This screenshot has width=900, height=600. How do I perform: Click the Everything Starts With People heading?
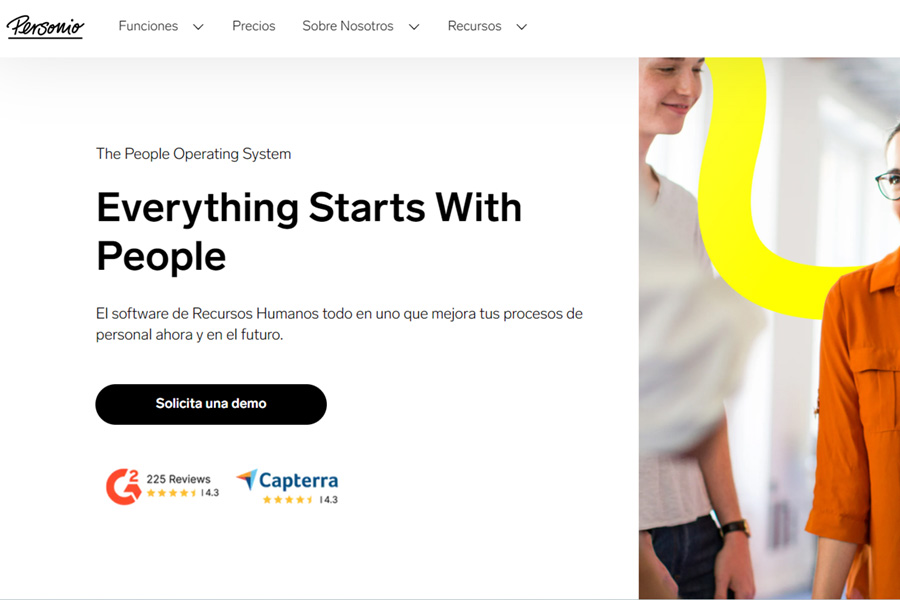(309, 231)
